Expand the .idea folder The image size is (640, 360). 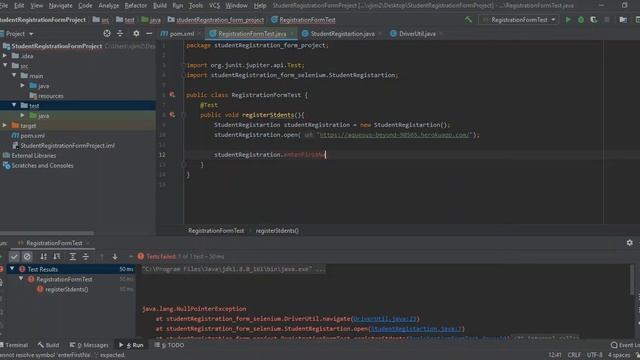pyautogui.click(x=5, y=56)
